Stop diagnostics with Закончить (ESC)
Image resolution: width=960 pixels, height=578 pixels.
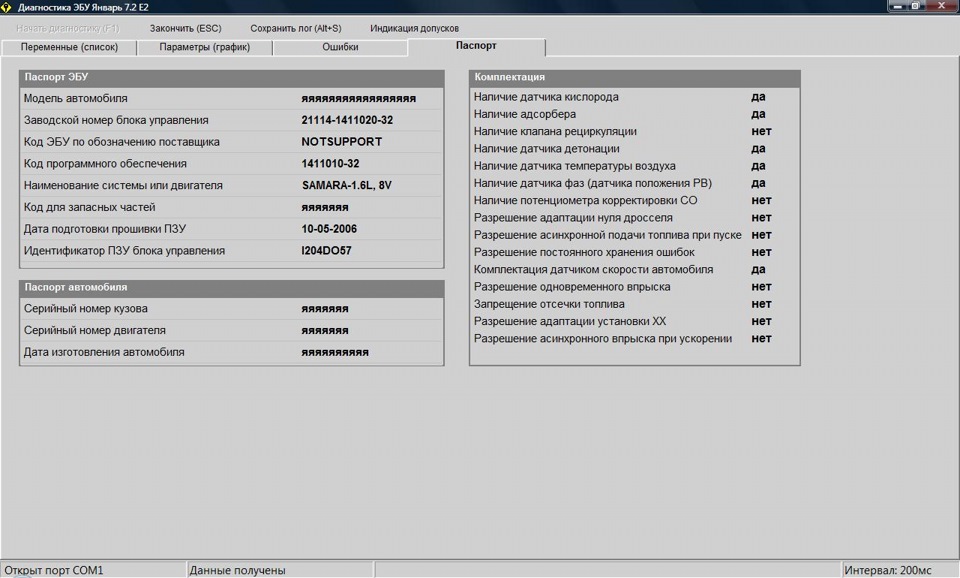pos(186,28)
